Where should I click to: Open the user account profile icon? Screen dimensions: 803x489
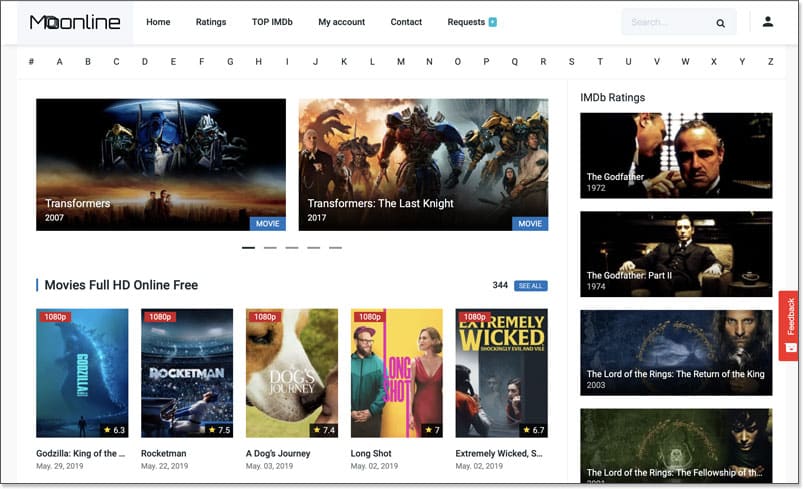coord(768,22)
